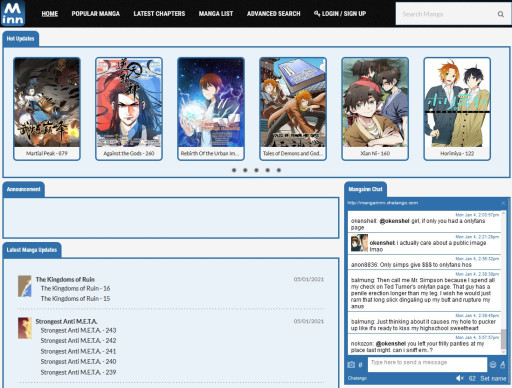Screen dimensions: 512x388
Task: Open the emoji smiley picker in chat
Action: (493, 365)
